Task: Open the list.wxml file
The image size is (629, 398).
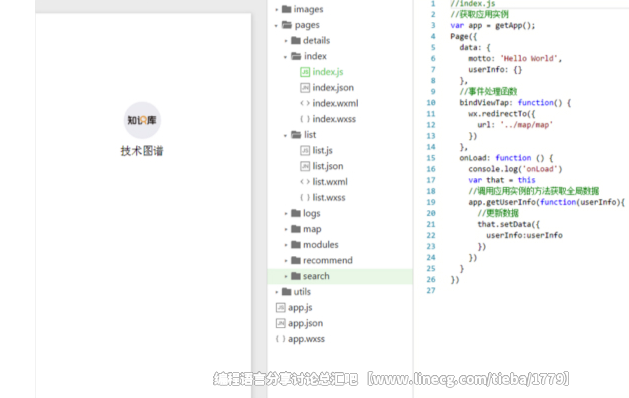Action: (330, 182)
